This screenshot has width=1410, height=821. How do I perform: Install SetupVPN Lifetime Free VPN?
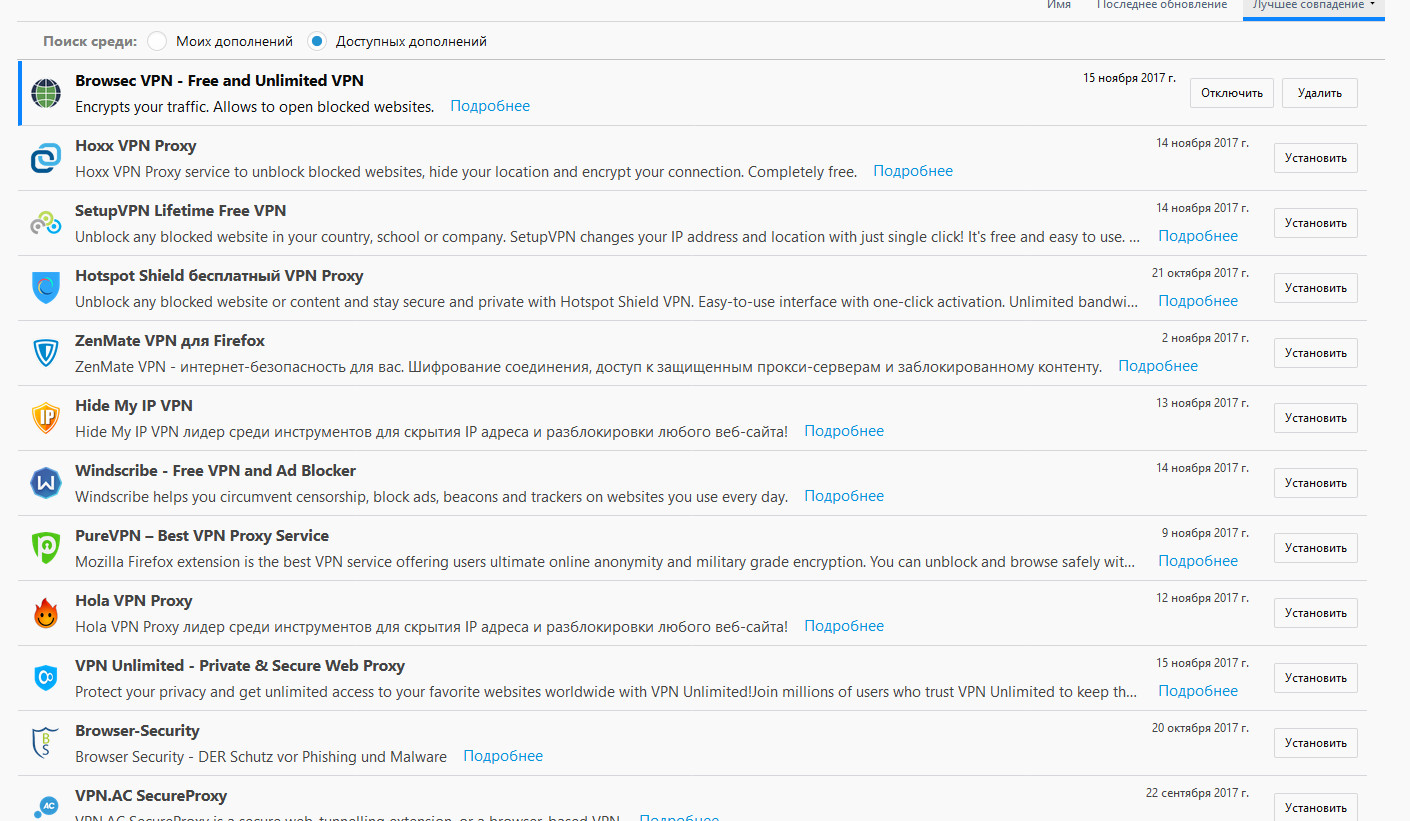click(x=1316, y=223)
